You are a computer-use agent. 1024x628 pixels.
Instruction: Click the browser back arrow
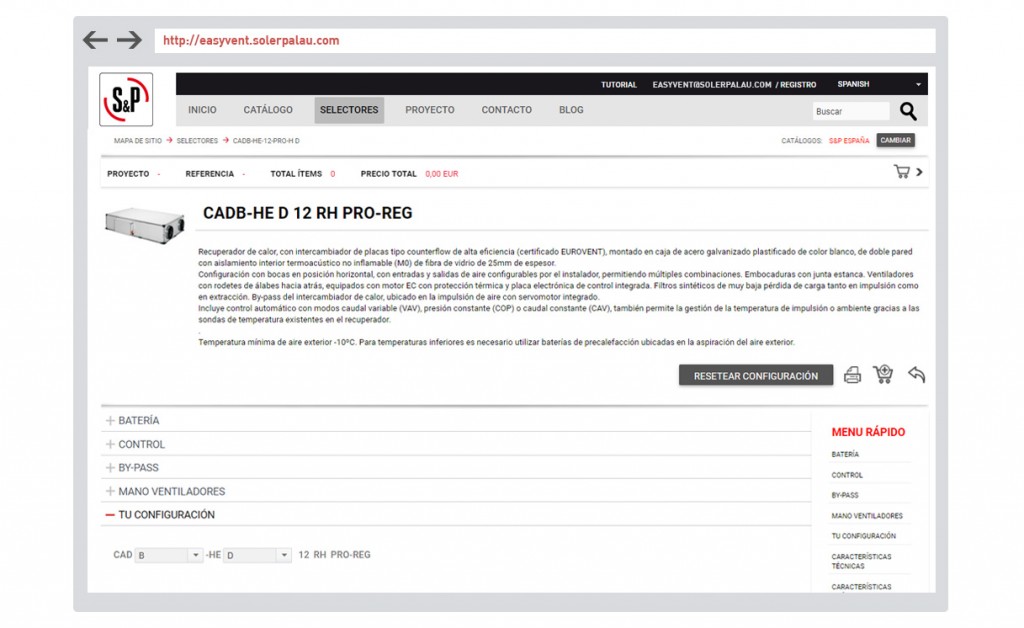95,40
